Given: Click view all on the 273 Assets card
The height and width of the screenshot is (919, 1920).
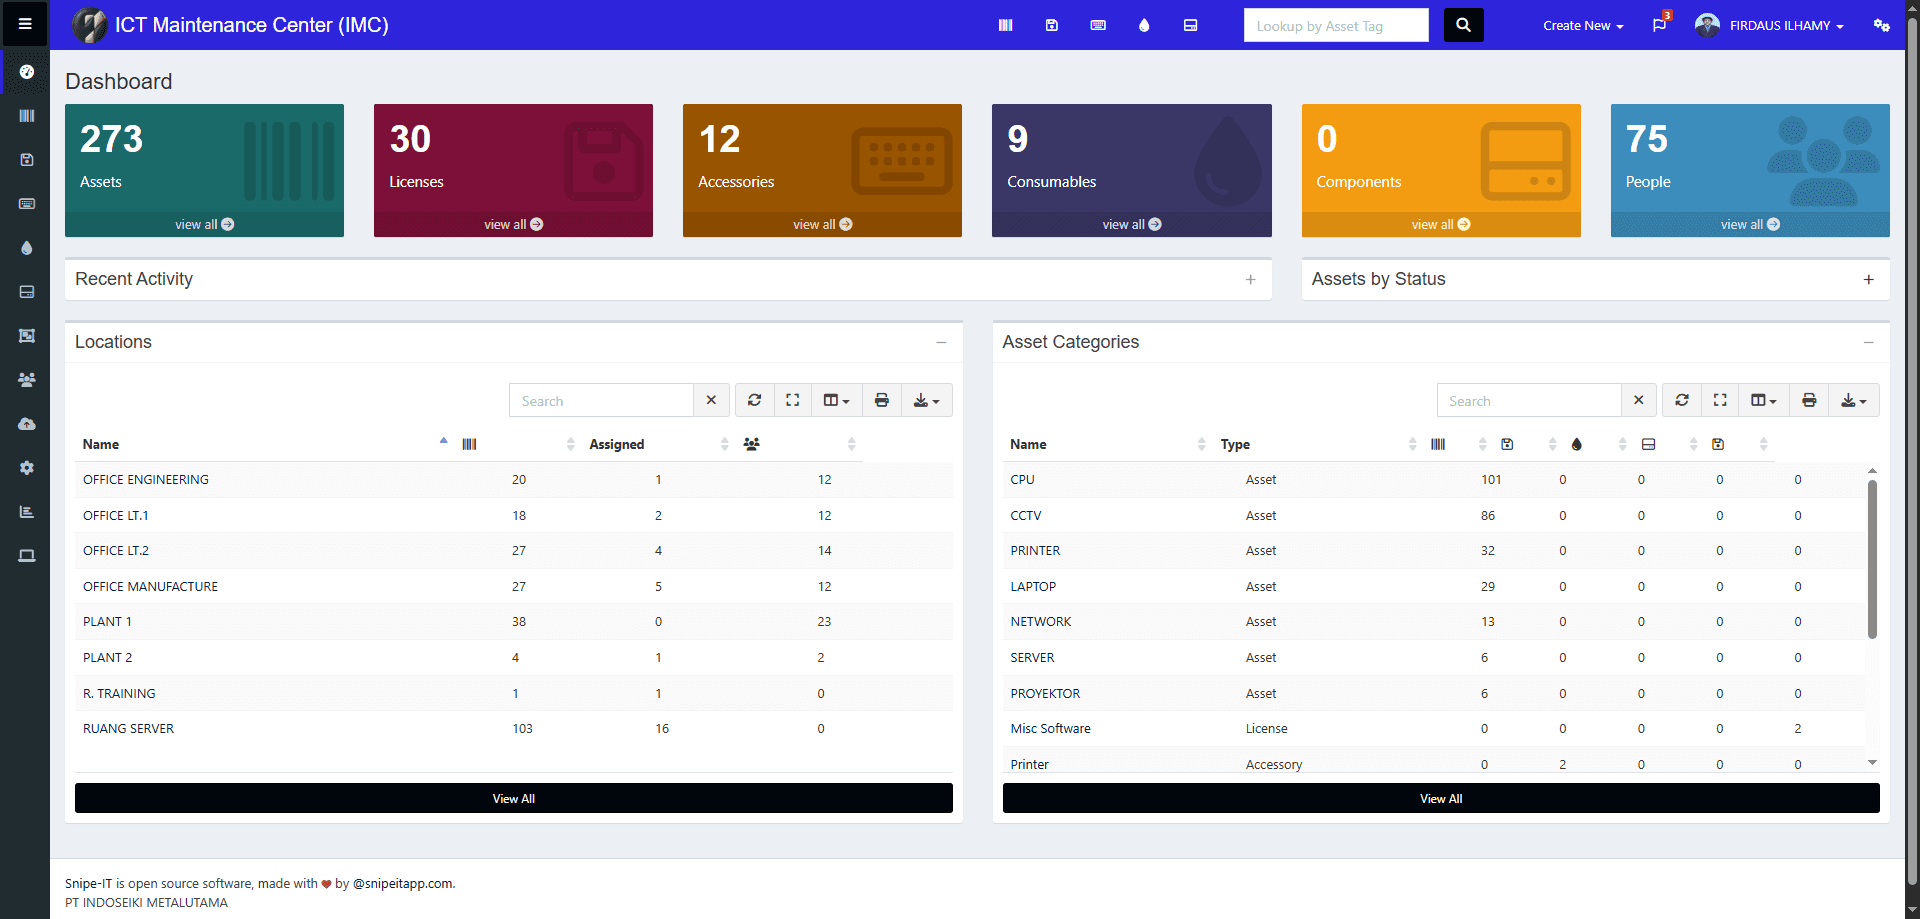Looking at the screenshot, I should click(x=204, y=224).
